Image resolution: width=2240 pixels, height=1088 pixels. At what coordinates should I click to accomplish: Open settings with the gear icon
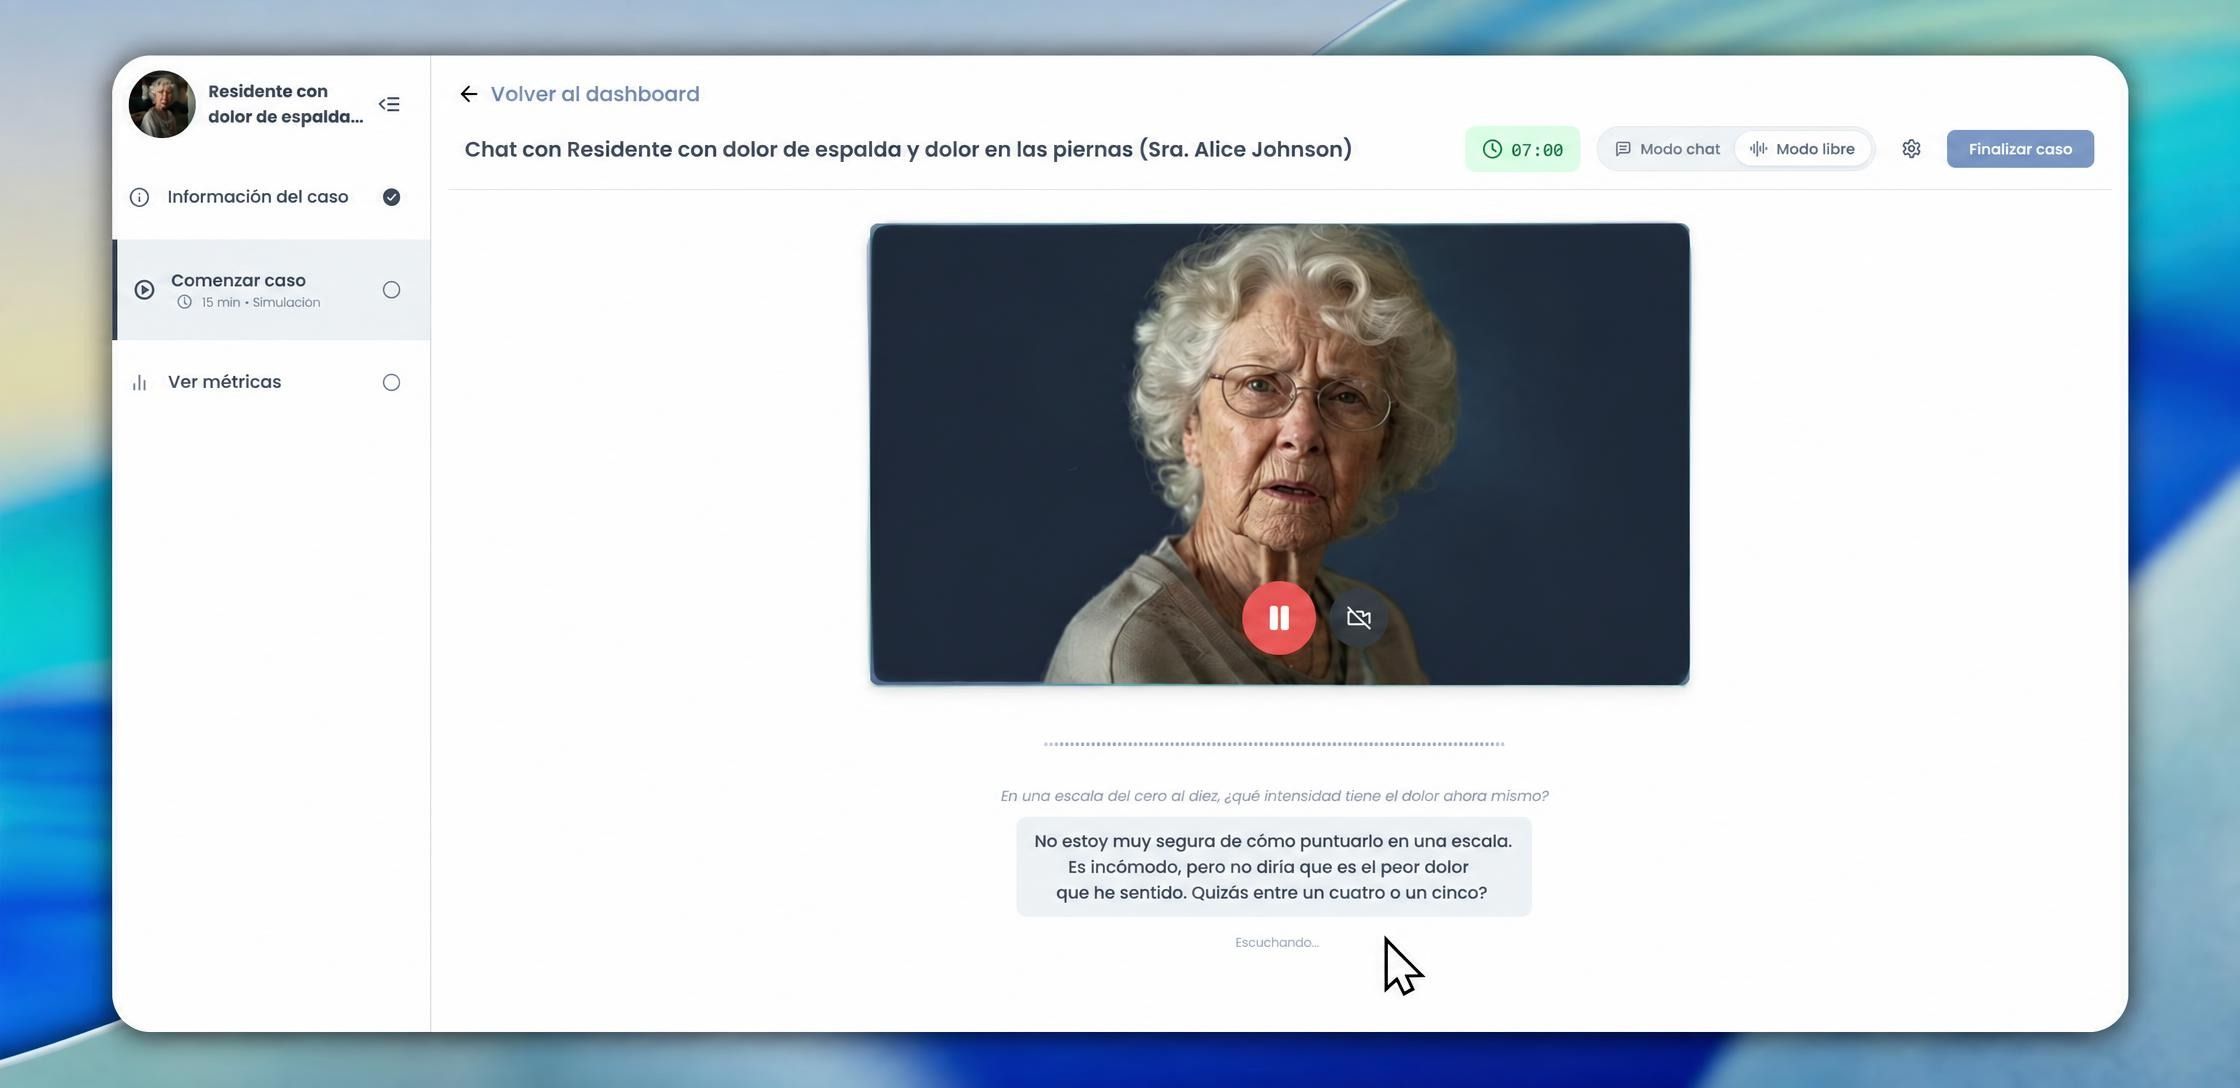[1911, 149]
